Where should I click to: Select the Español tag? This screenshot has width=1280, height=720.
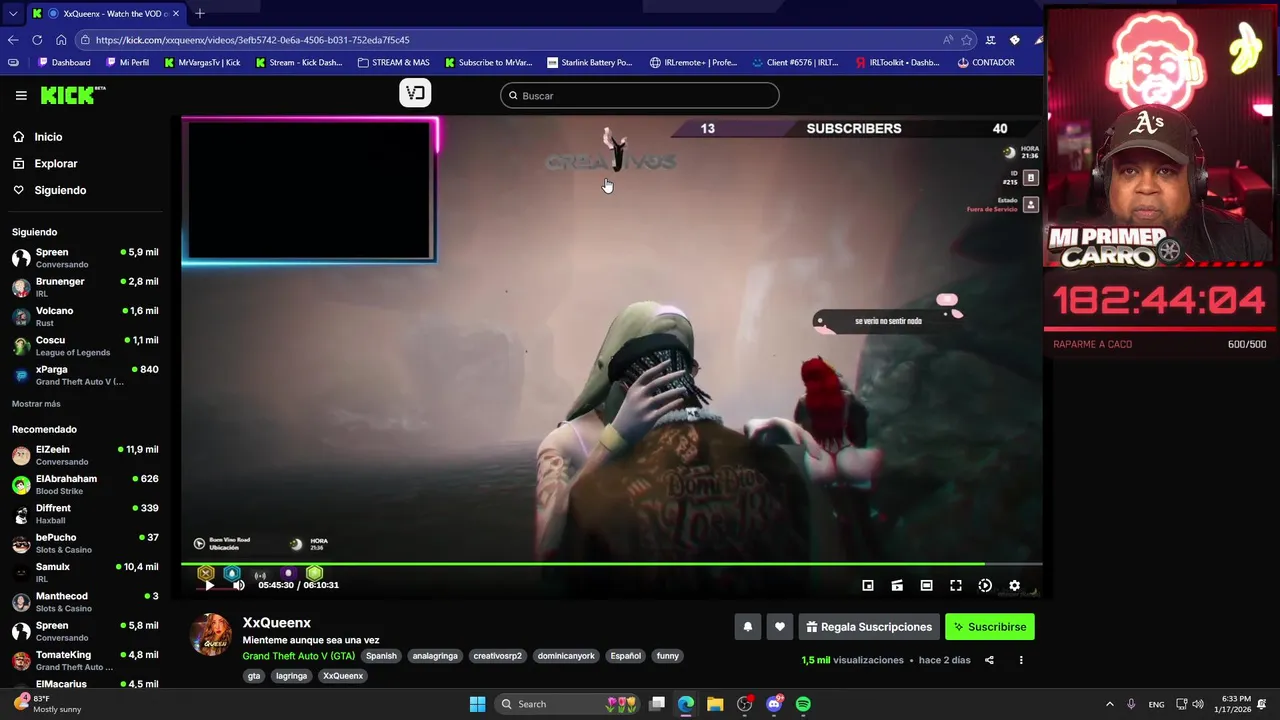(x=626, y=656)
